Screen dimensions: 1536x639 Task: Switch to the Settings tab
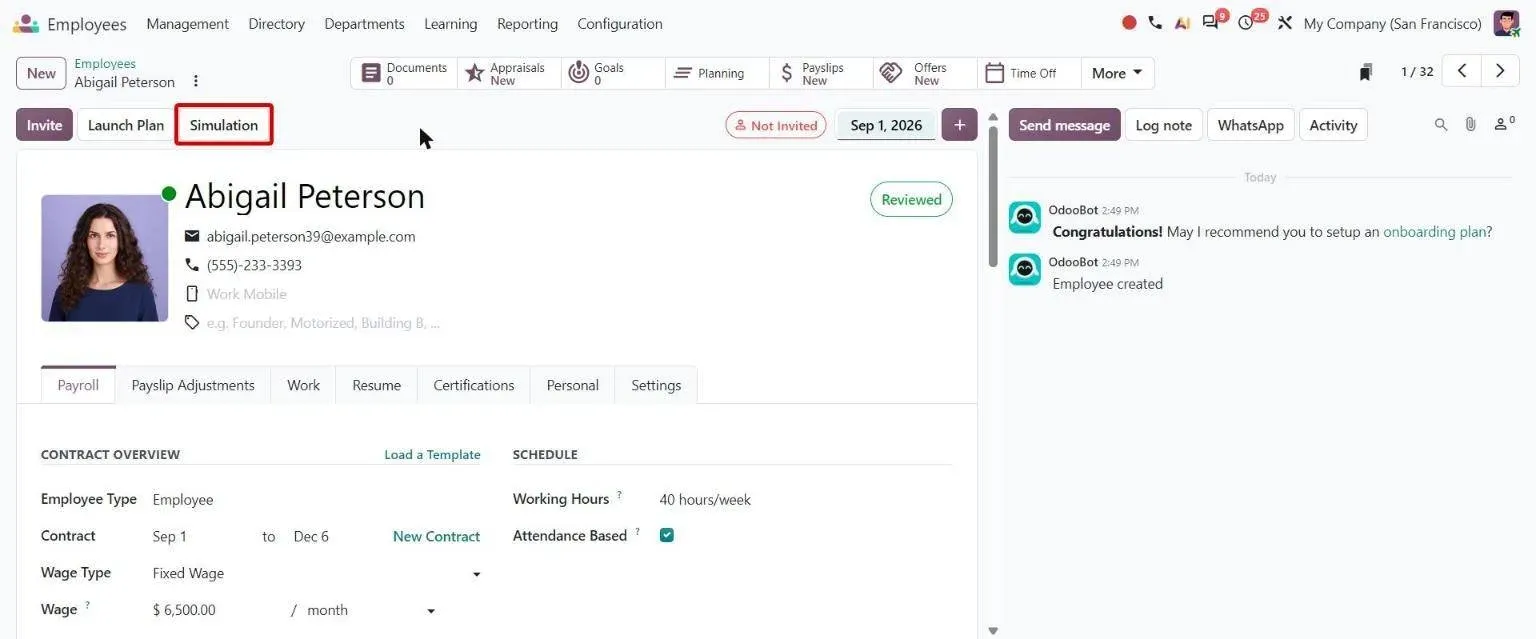pos(656,385)
